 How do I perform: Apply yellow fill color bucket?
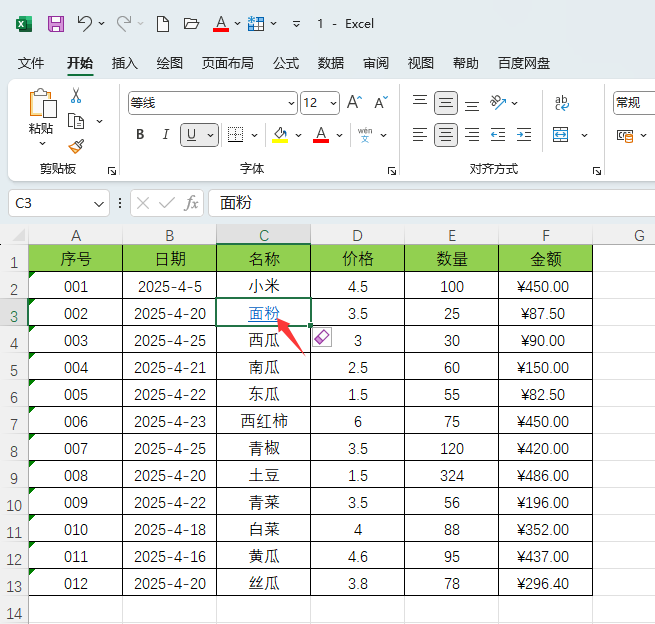point(280,134)
